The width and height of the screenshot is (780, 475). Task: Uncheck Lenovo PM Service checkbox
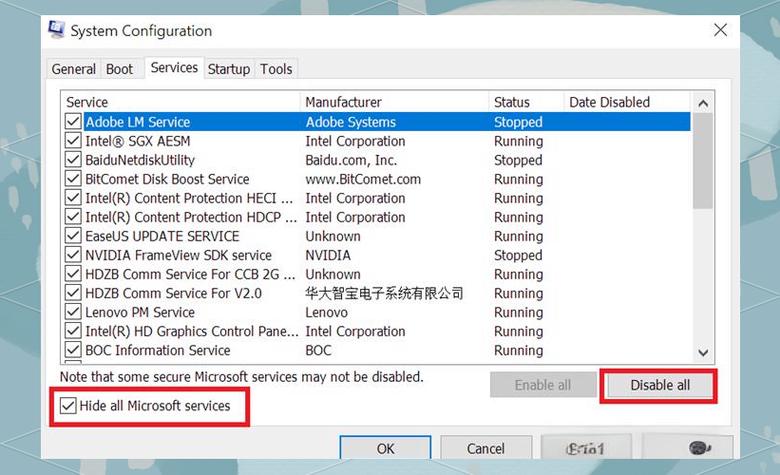coord(73,312)
